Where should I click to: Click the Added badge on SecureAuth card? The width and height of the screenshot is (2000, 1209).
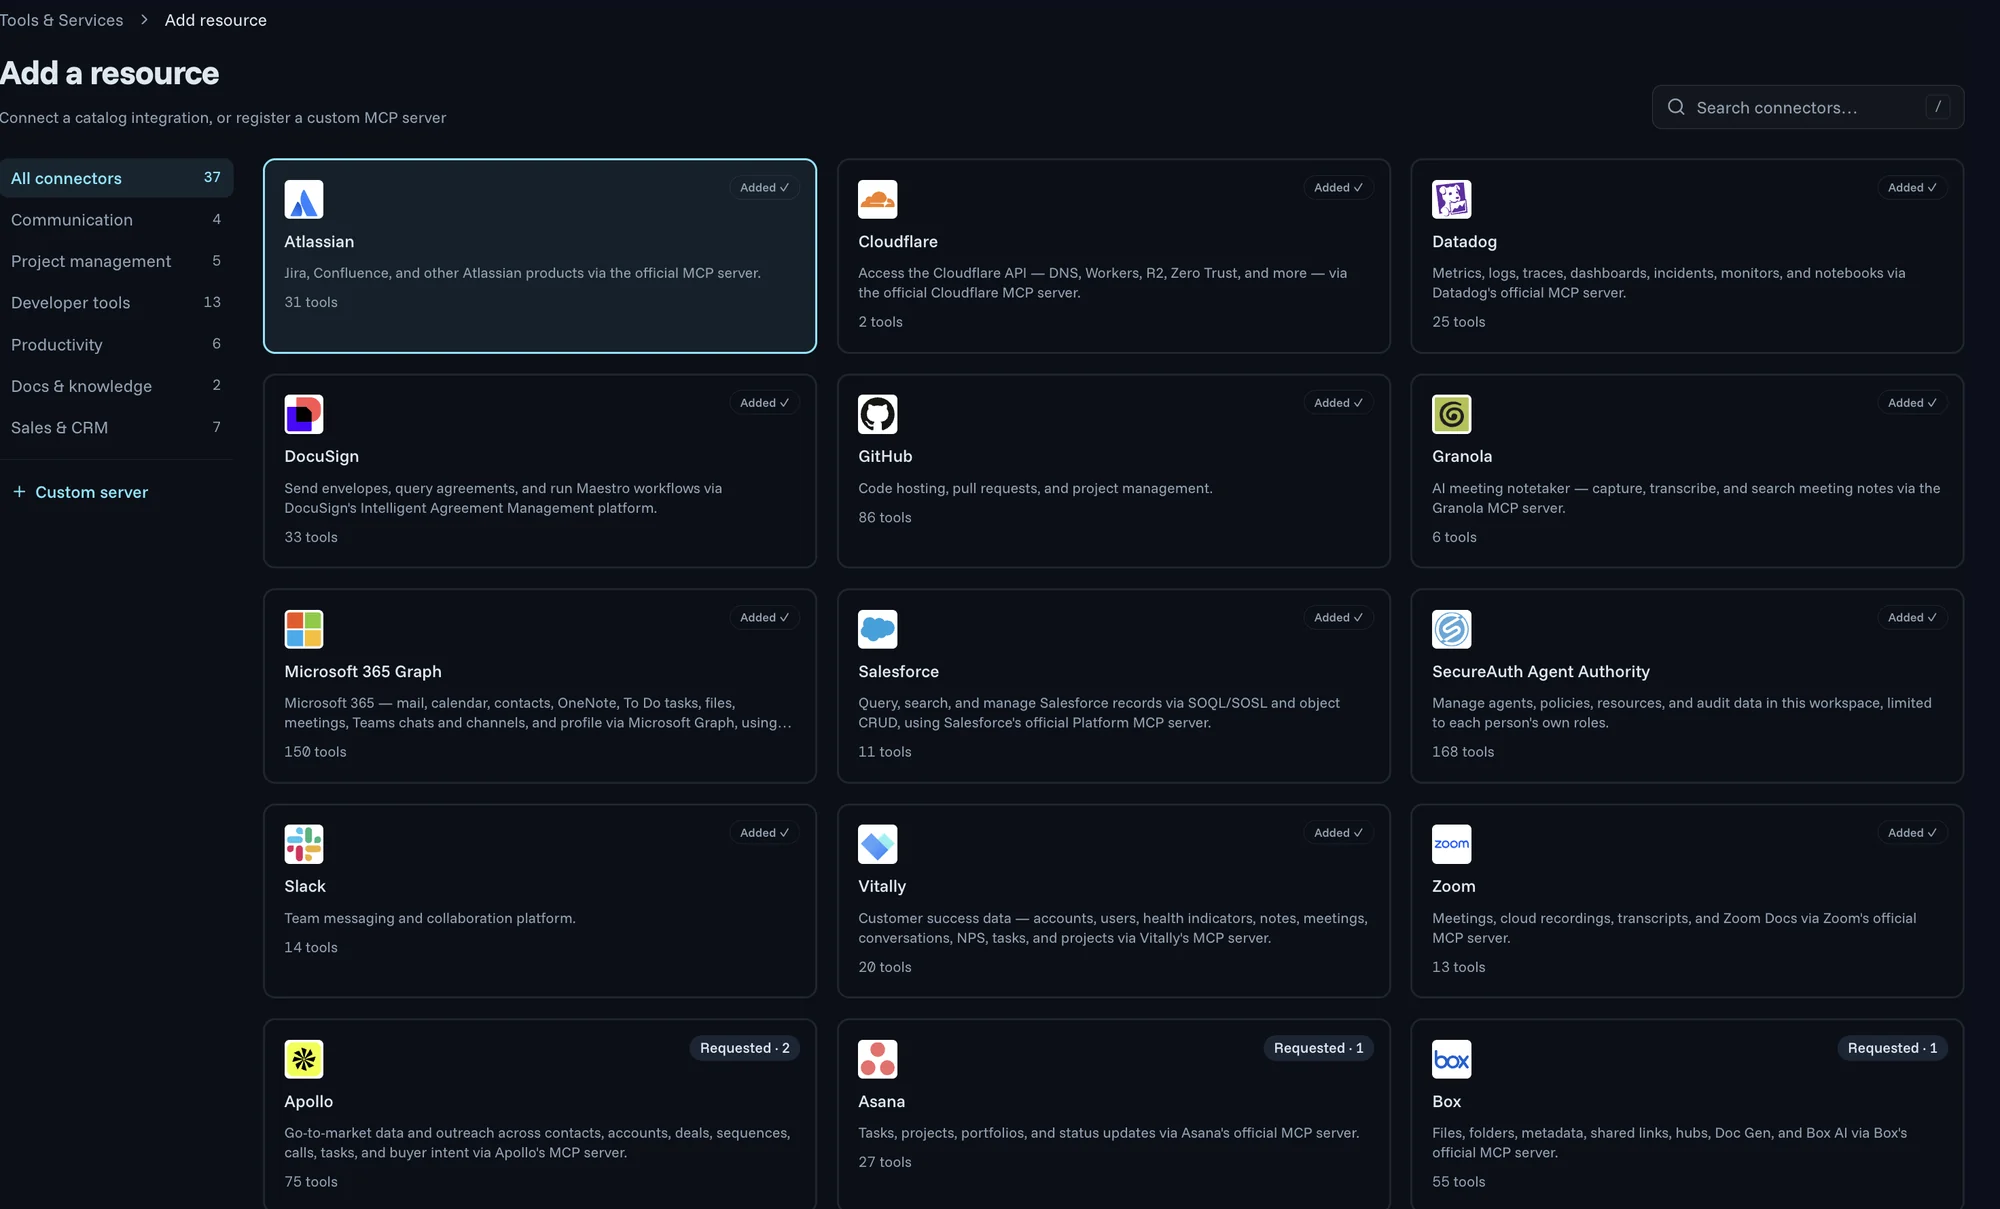click(x=1912, y=617)
